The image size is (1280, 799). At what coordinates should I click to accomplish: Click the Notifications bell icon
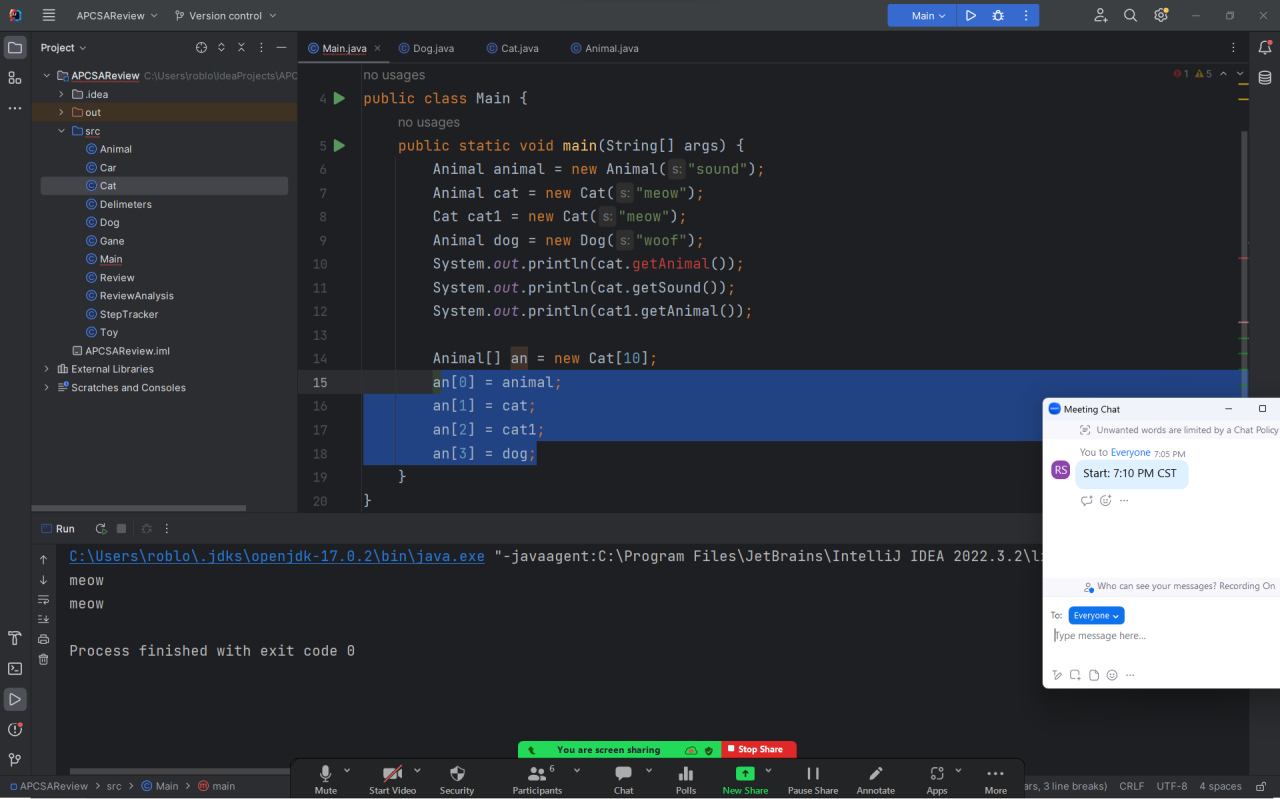tap(1265, 48)
